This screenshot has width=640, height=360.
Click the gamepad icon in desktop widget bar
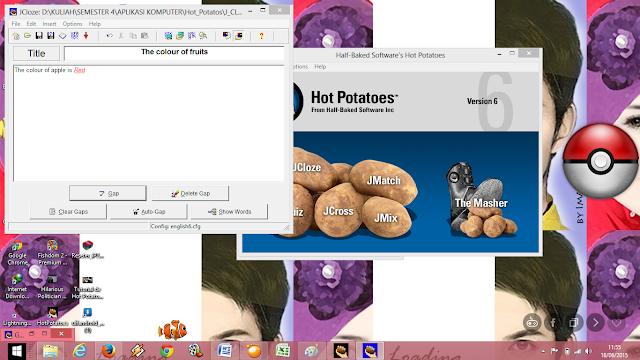pyautogui.click(x=532, y=322)
